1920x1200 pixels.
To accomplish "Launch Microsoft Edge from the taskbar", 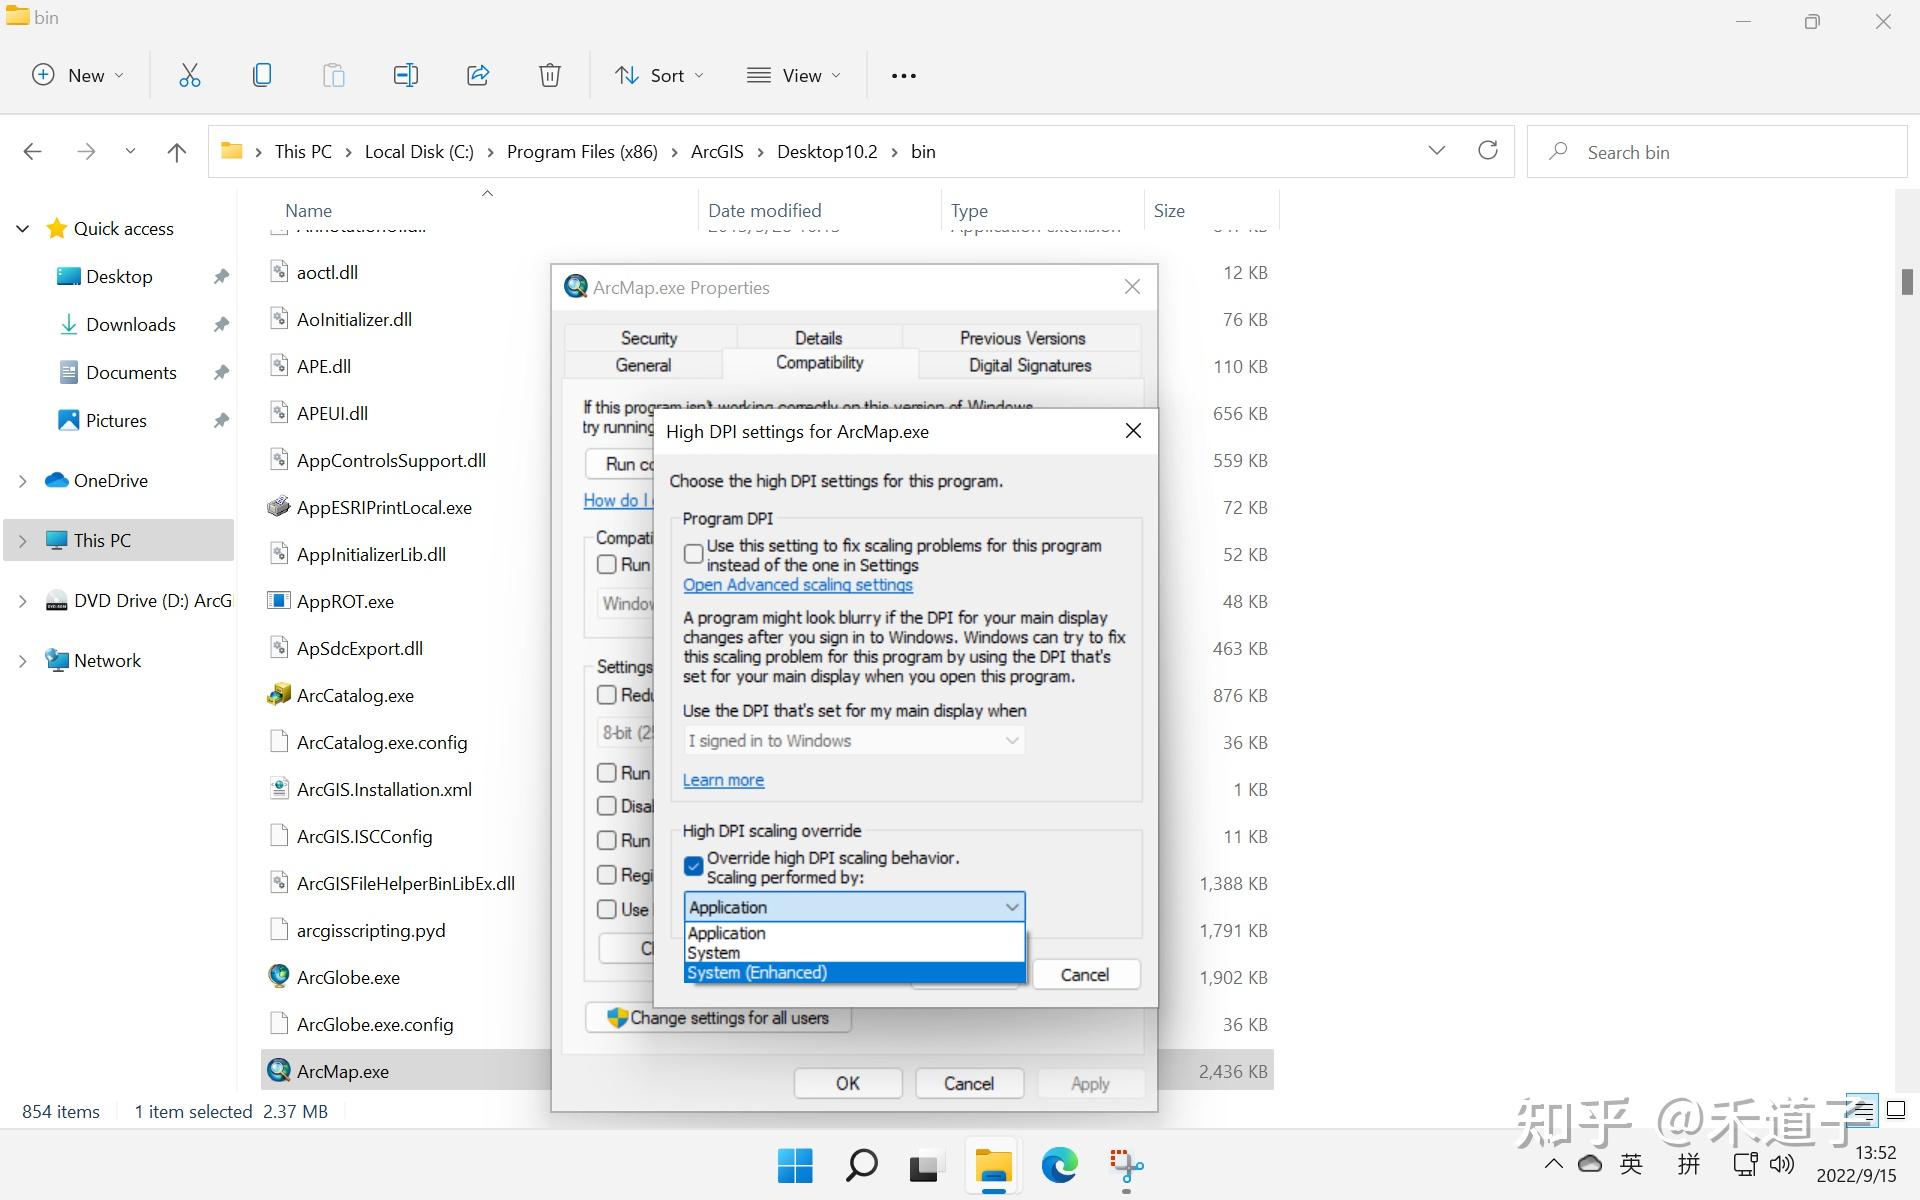I will tap(1060, 1165).
